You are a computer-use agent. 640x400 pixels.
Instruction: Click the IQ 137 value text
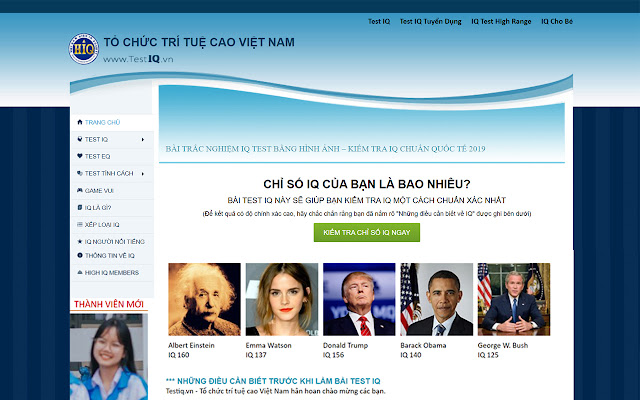tap(256, 355)
